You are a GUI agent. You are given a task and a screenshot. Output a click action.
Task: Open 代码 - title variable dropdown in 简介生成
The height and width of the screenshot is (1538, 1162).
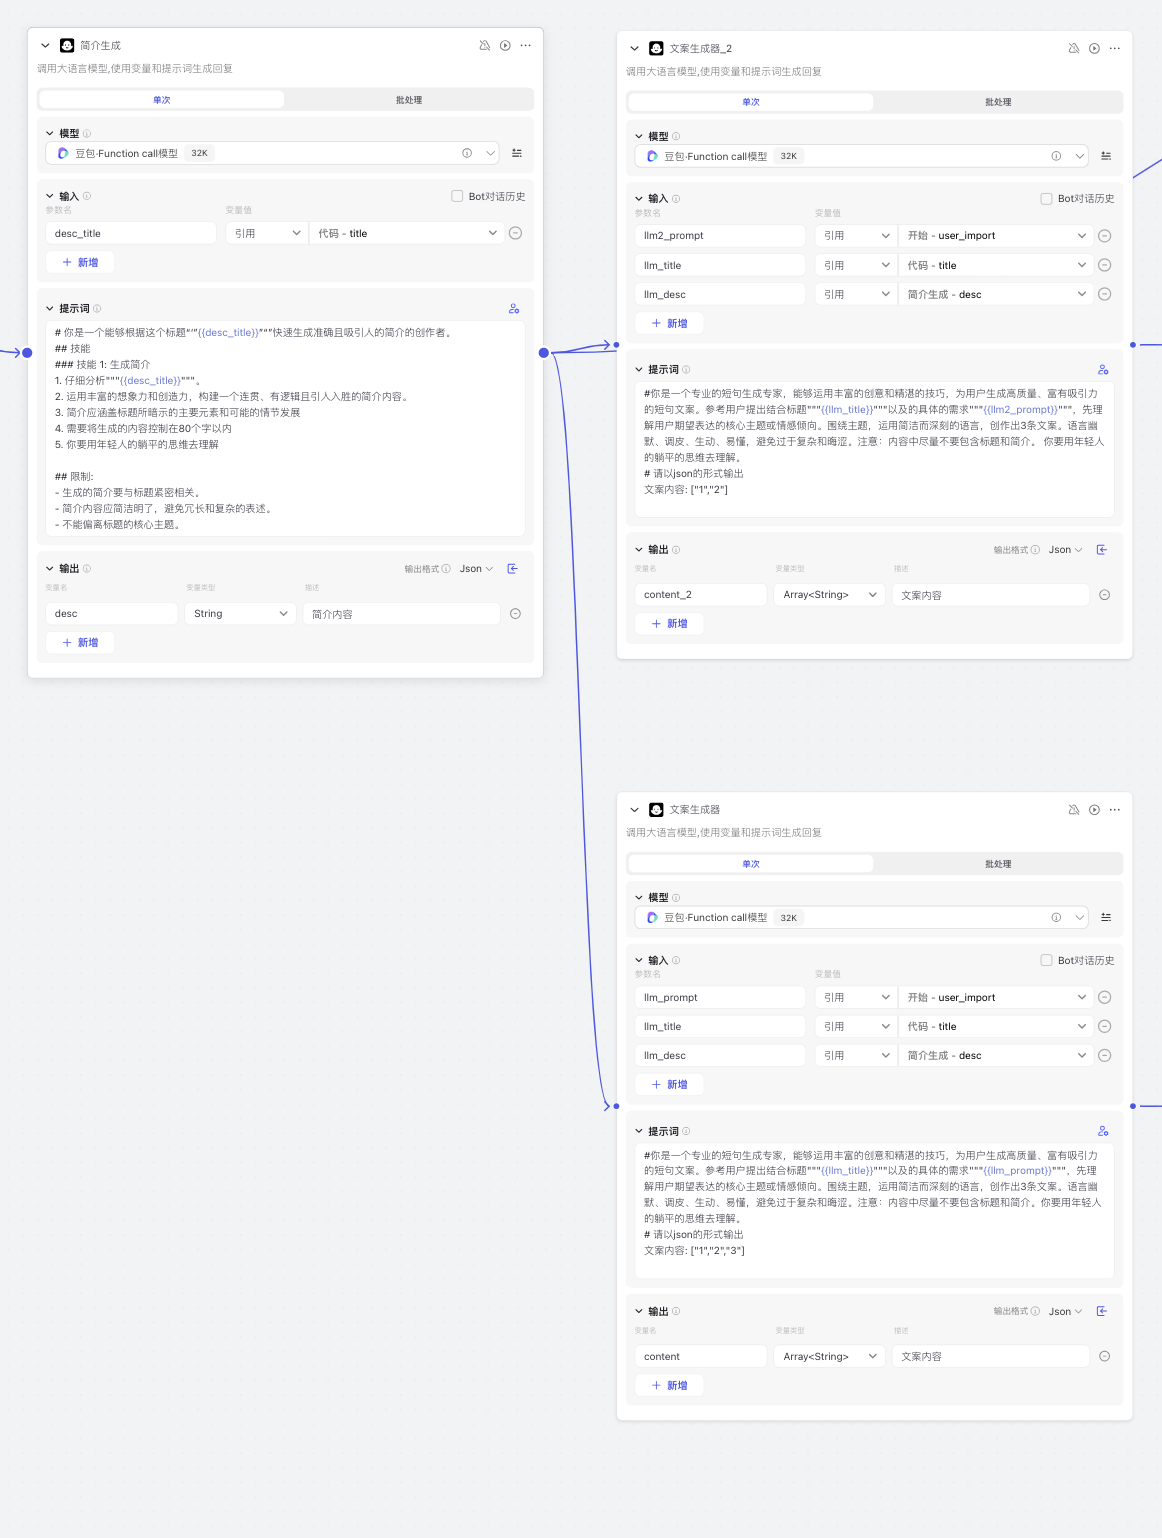click(408, 233)
